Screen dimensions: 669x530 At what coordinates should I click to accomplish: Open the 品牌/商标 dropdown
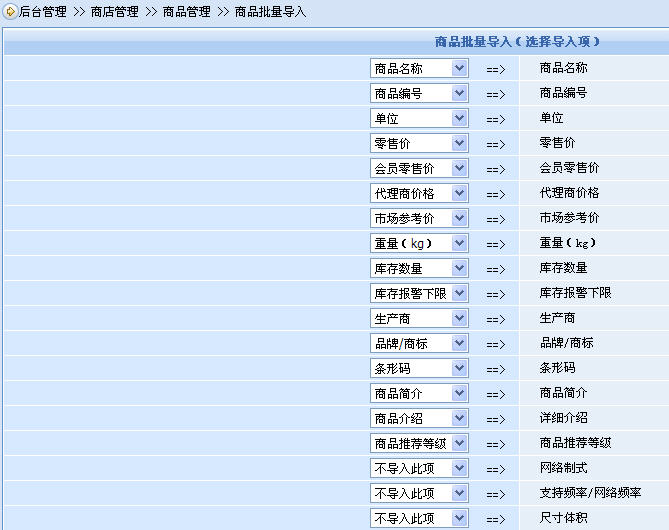[418, 343]
